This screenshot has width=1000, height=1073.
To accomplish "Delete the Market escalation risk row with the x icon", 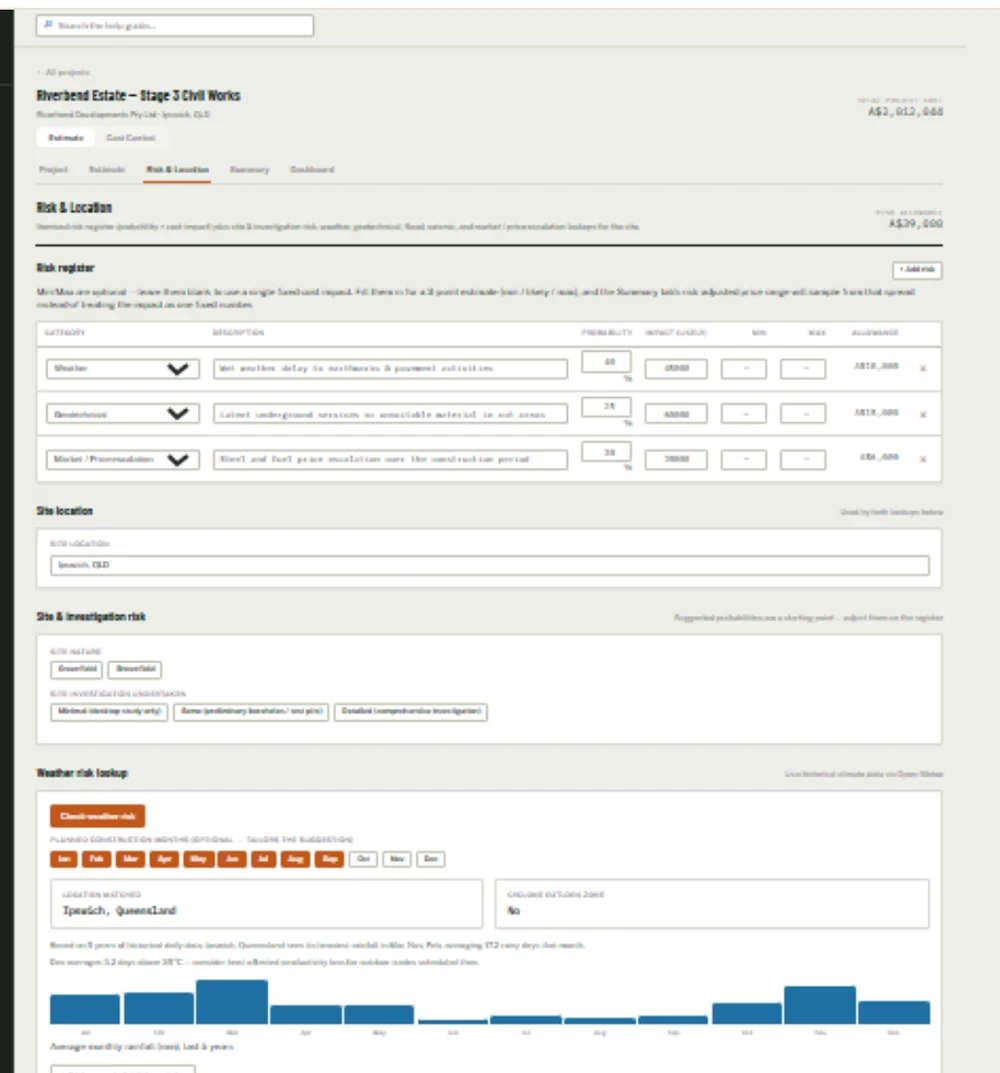I will (923, 459).
